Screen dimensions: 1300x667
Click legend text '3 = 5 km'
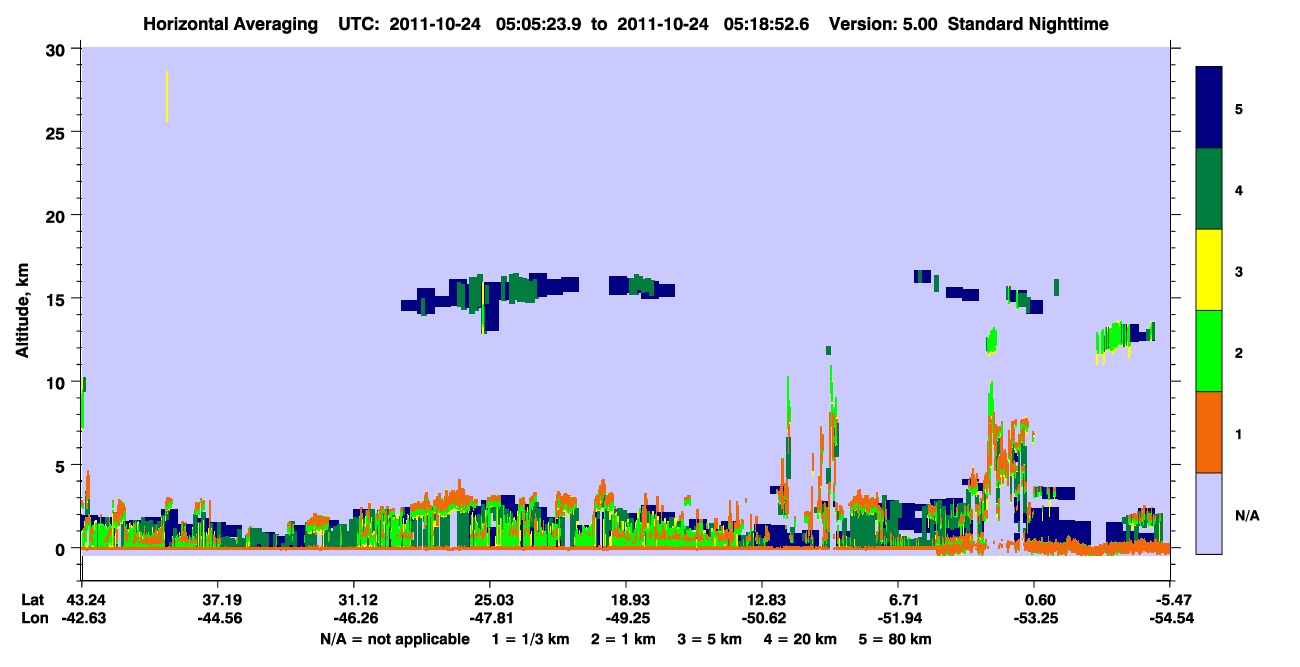pyautogui.click(x=712, y=639)
